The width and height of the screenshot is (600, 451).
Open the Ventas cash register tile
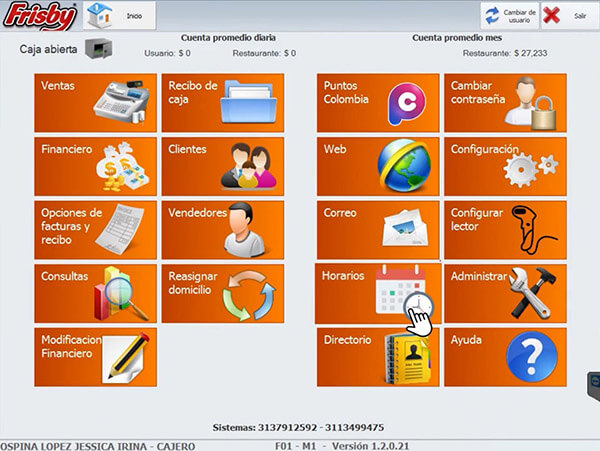(x=96, y=103)
